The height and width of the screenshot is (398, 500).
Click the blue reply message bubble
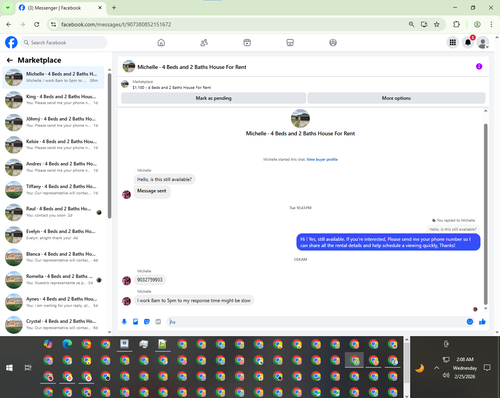coord(388,242)
